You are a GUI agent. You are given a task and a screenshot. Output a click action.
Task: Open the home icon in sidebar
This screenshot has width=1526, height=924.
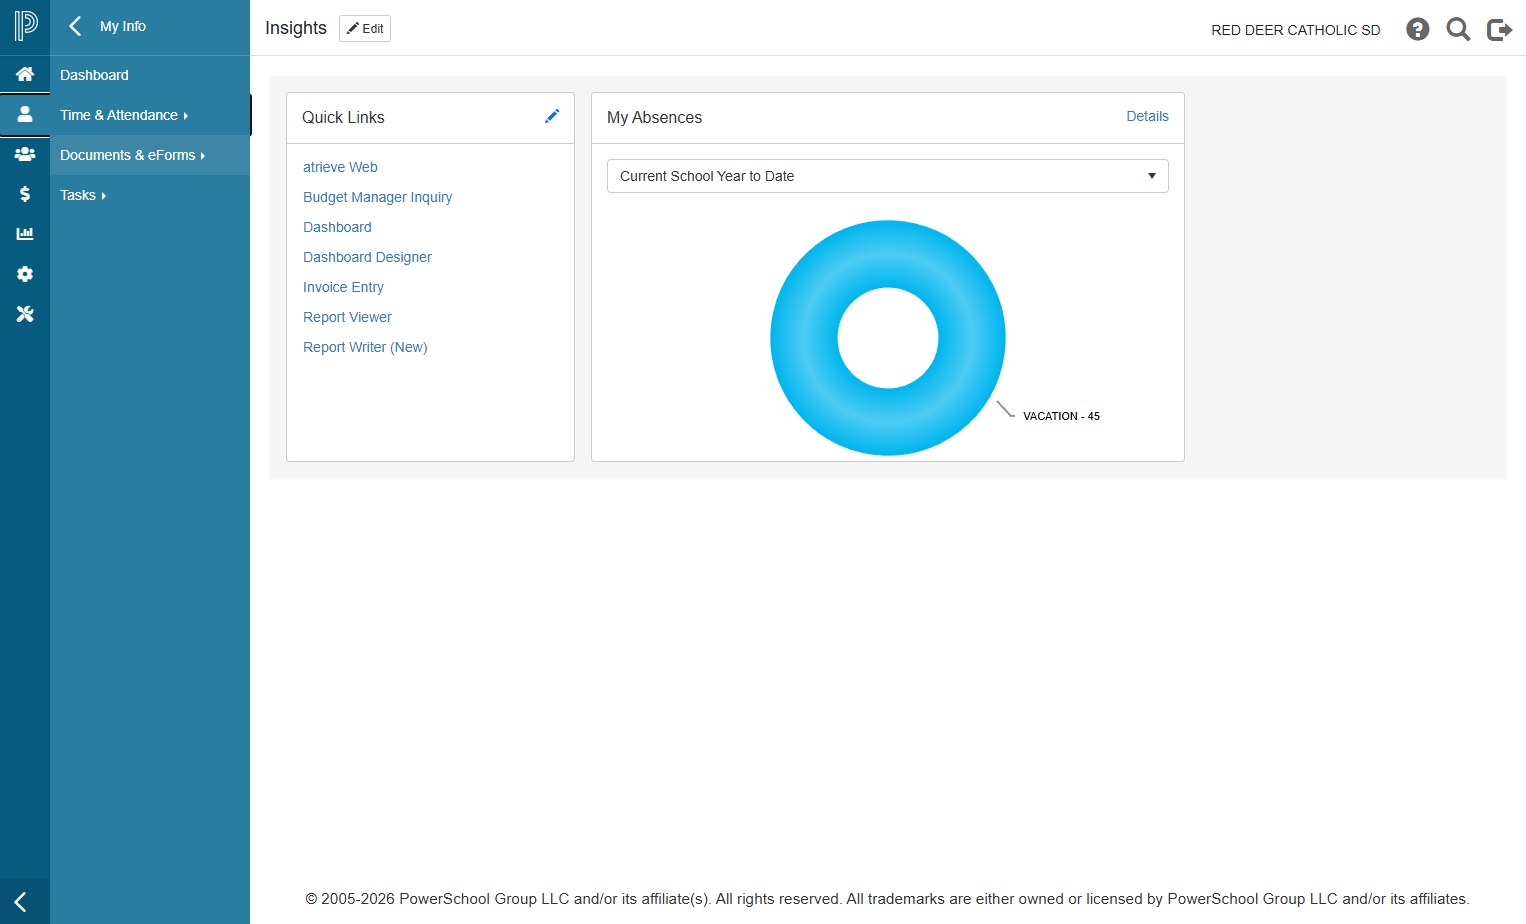25,74
